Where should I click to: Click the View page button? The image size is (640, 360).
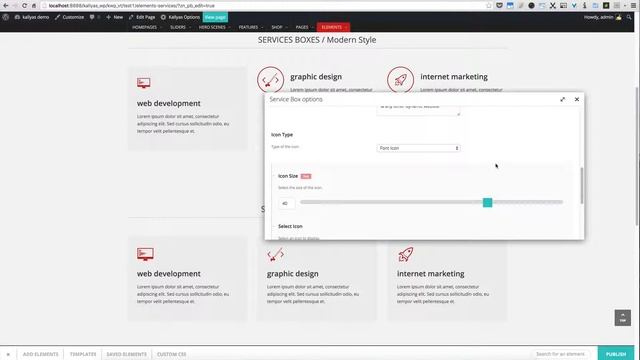tap(215, 17)
